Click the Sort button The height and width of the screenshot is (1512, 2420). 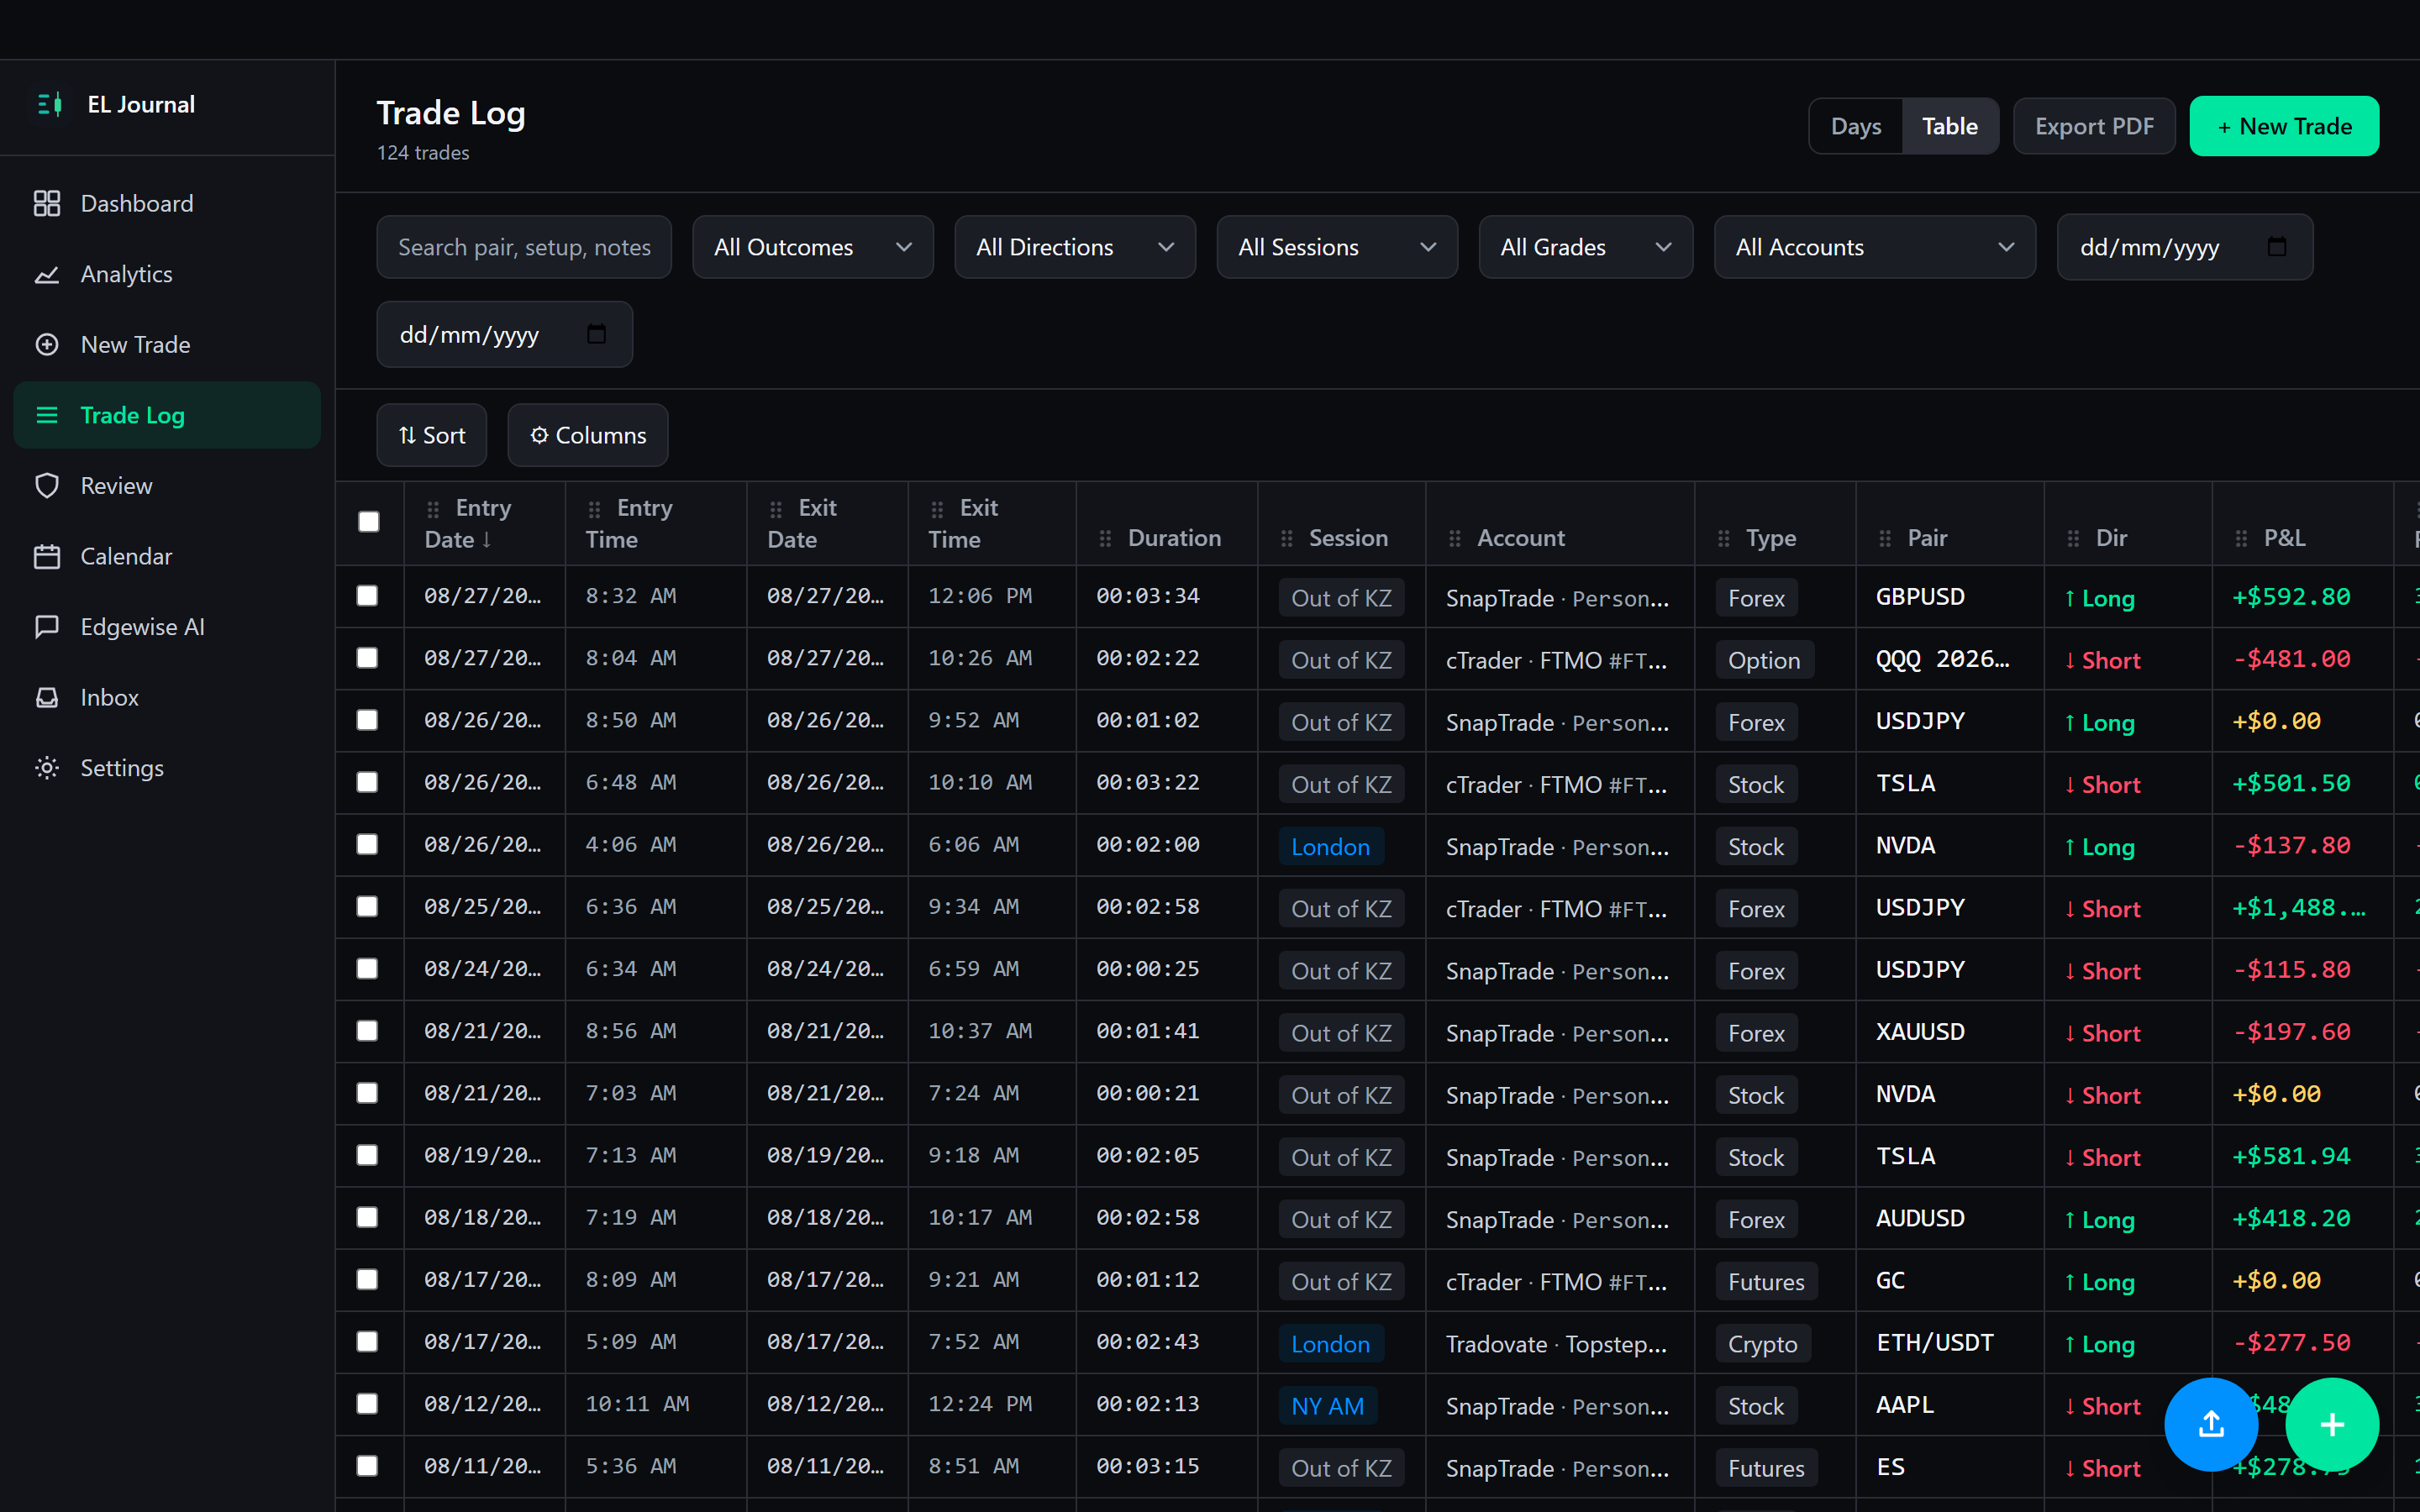431,435
